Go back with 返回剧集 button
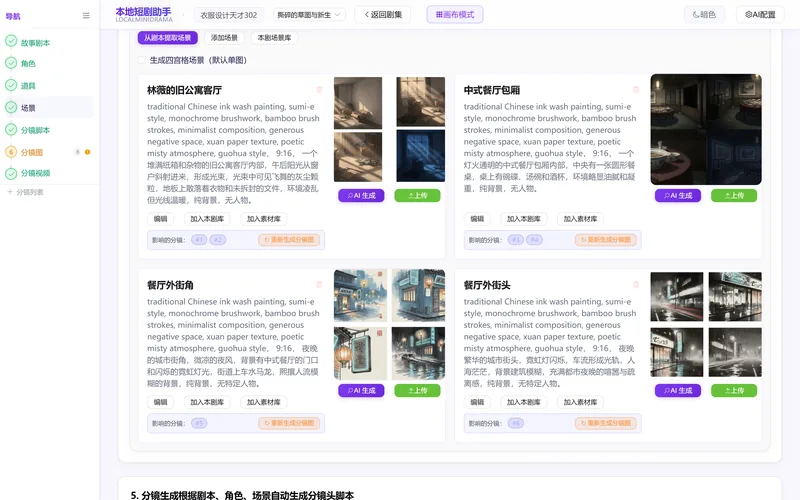Image resolution: width=800 pixels, height=500 pixels. [x=383, y=15]
